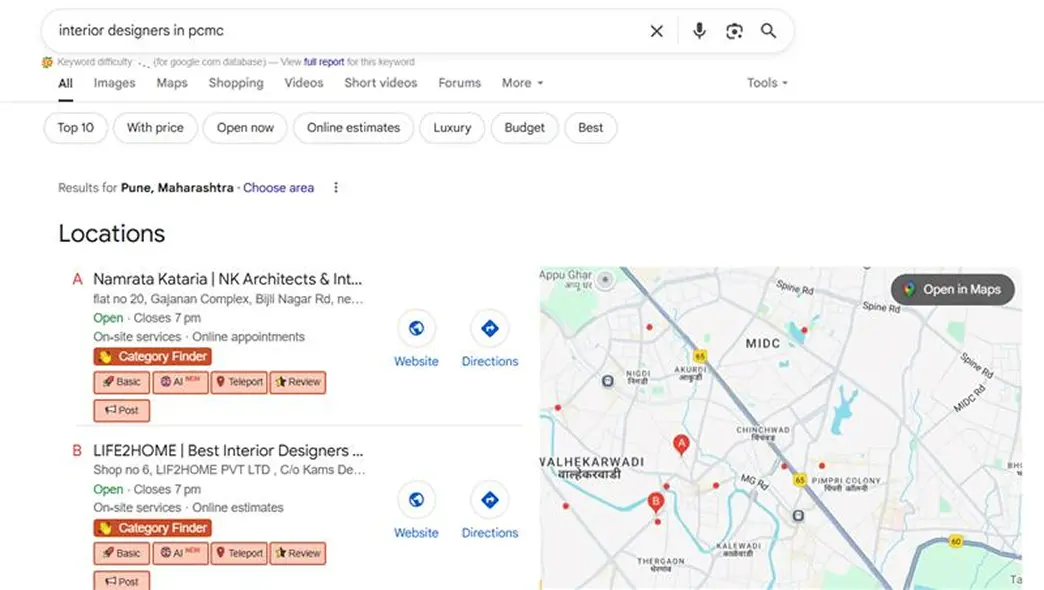Viewport: 1044px width, 590px height.
Task: Click the magnifying glass search icon
Action: click(768, 31)
